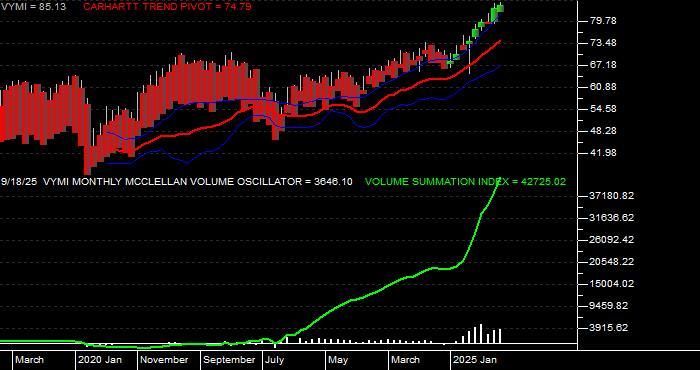Click the 54.58 price axis label
Image resolution: width=700 pixels, height=370 pixels.
602,109
